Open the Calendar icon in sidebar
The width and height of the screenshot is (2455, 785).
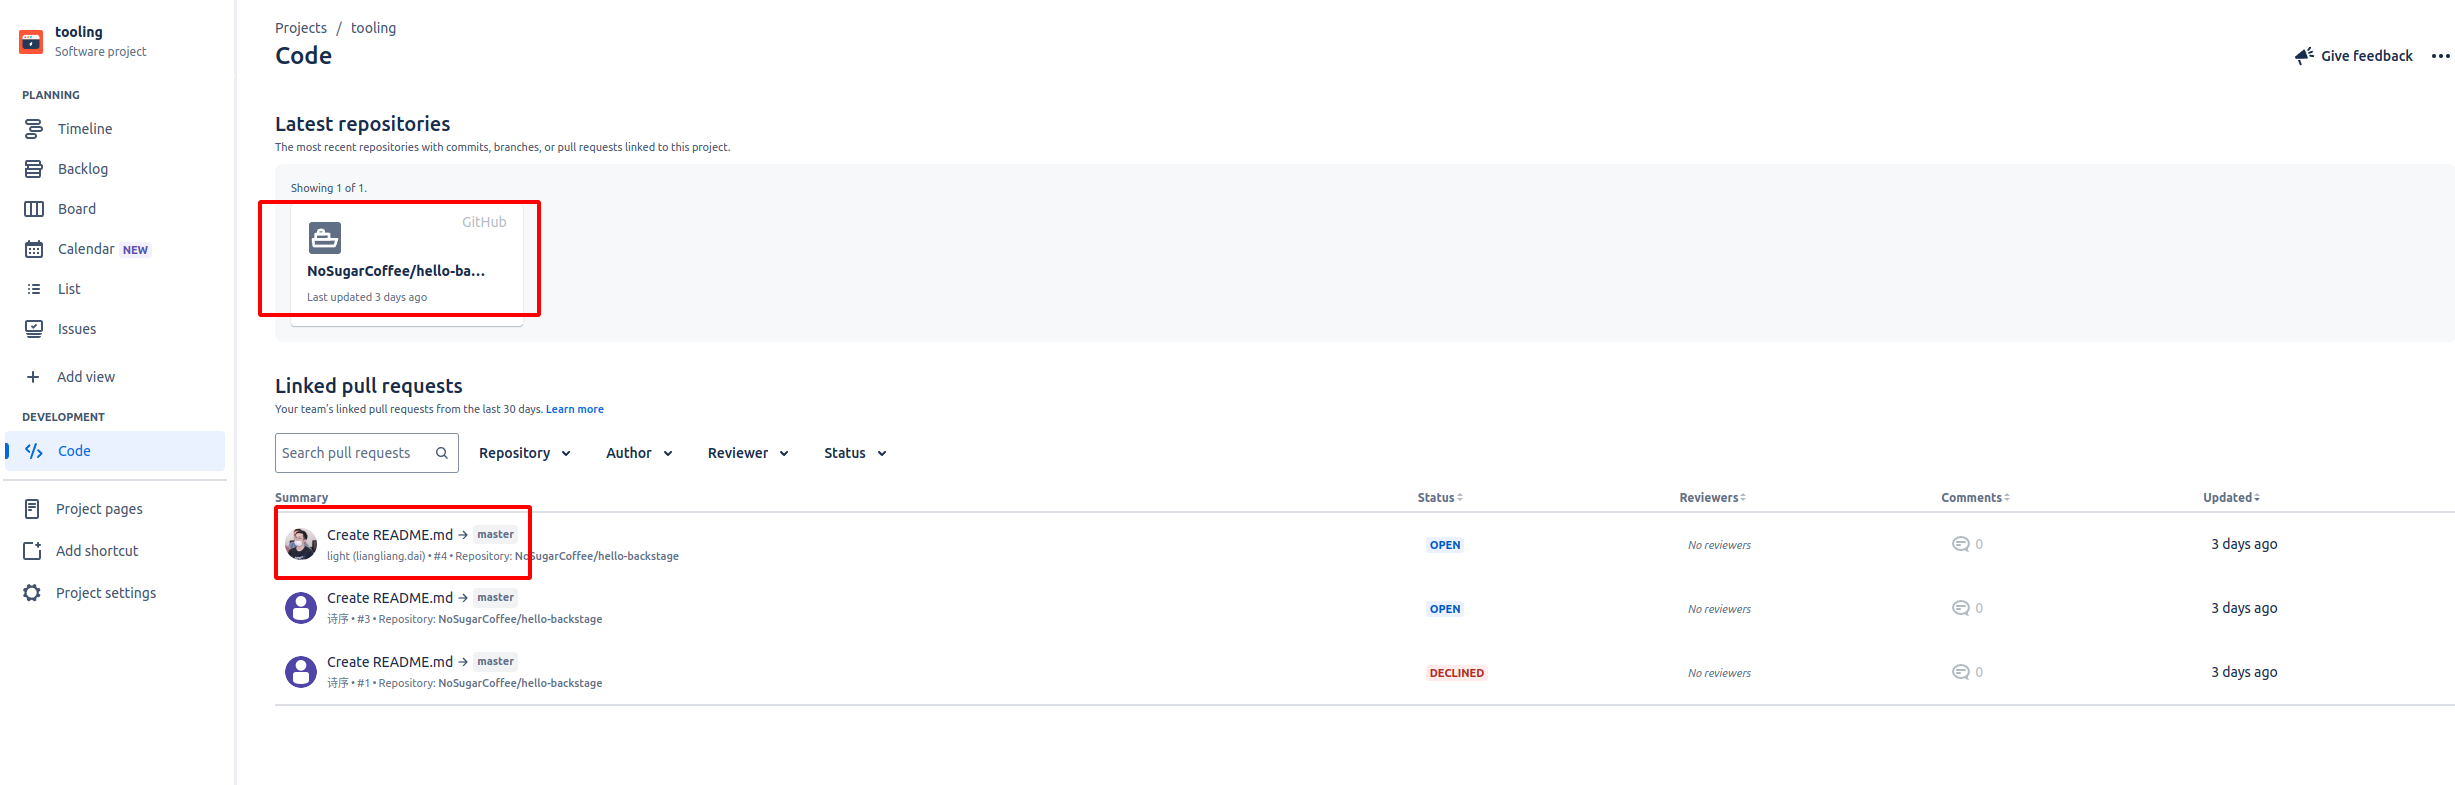pyautogui.click(x=34, y=249)
